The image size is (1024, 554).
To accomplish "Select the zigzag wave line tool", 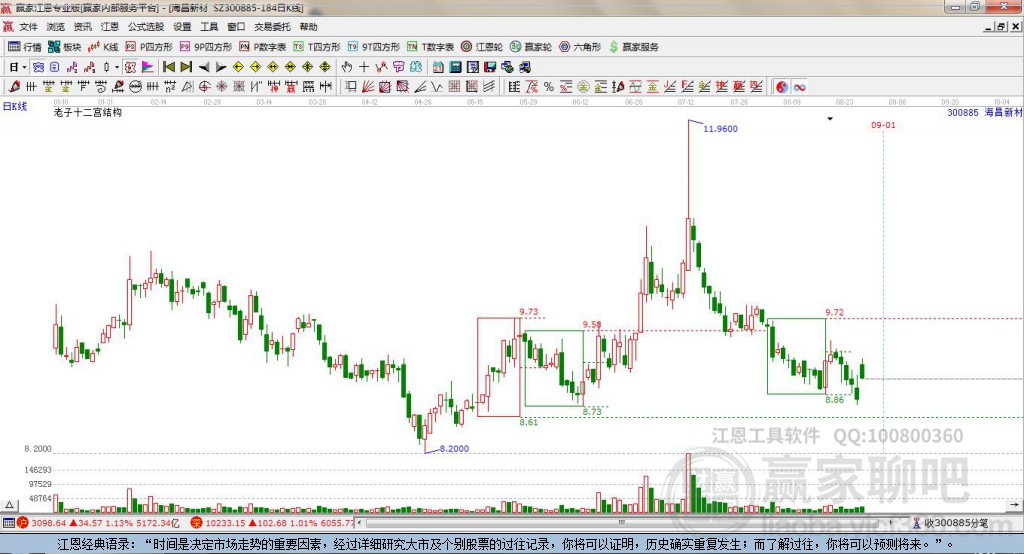I will click(x=437, y=87).
